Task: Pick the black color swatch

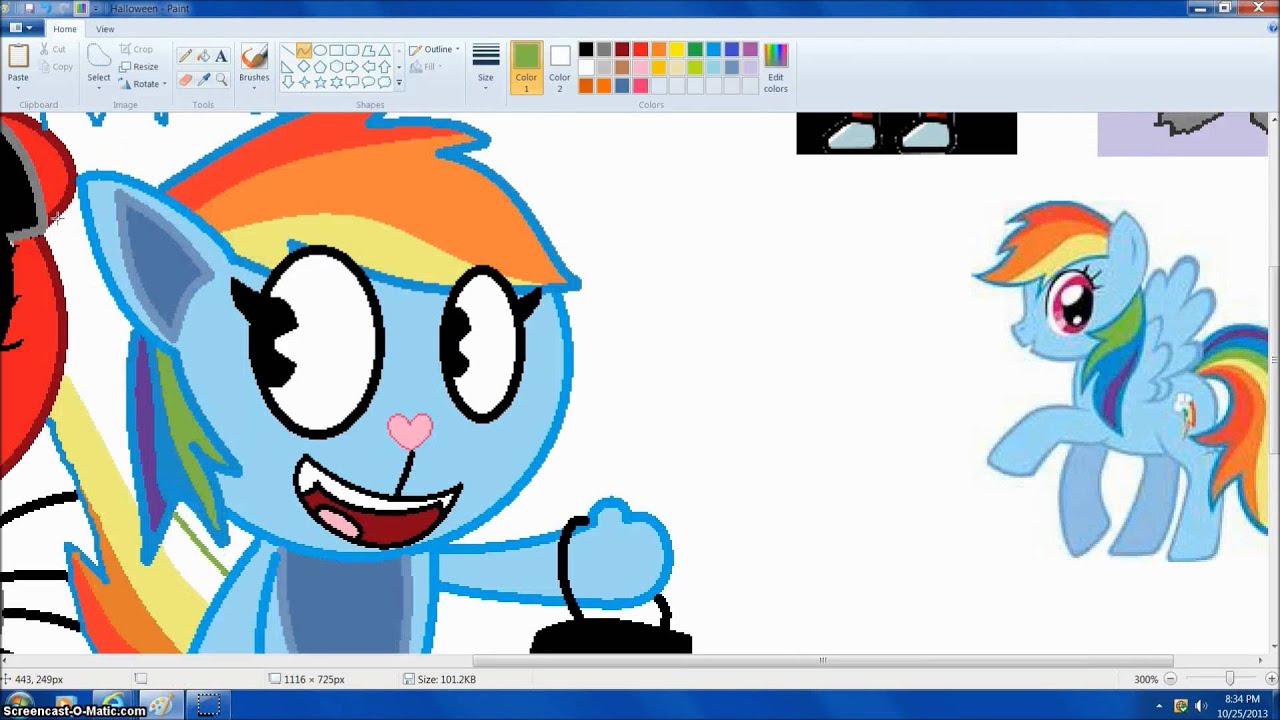Action: click(586, 50)
